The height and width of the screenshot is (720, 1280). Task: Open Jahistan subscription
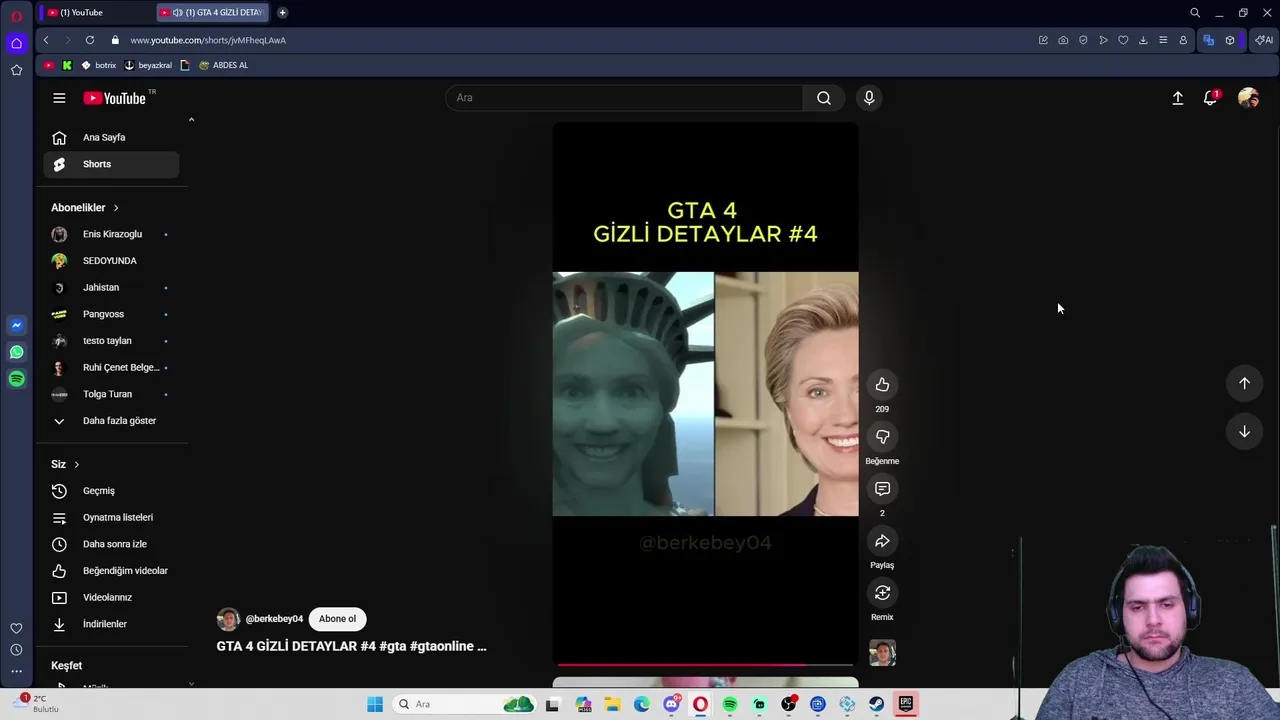pyautogui.click(x=111, y=288)
